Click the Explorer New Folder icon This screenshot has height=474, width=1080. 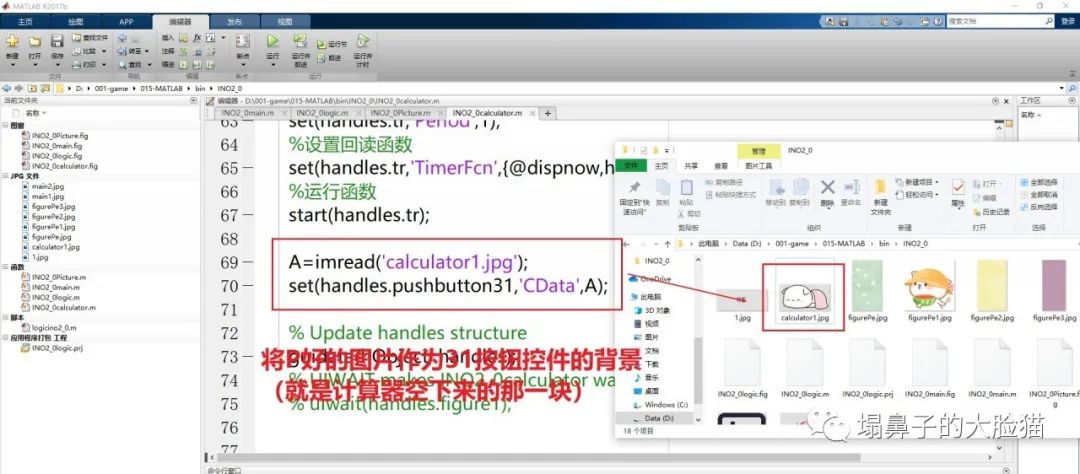pyautogui.click(x=880, y=187)
